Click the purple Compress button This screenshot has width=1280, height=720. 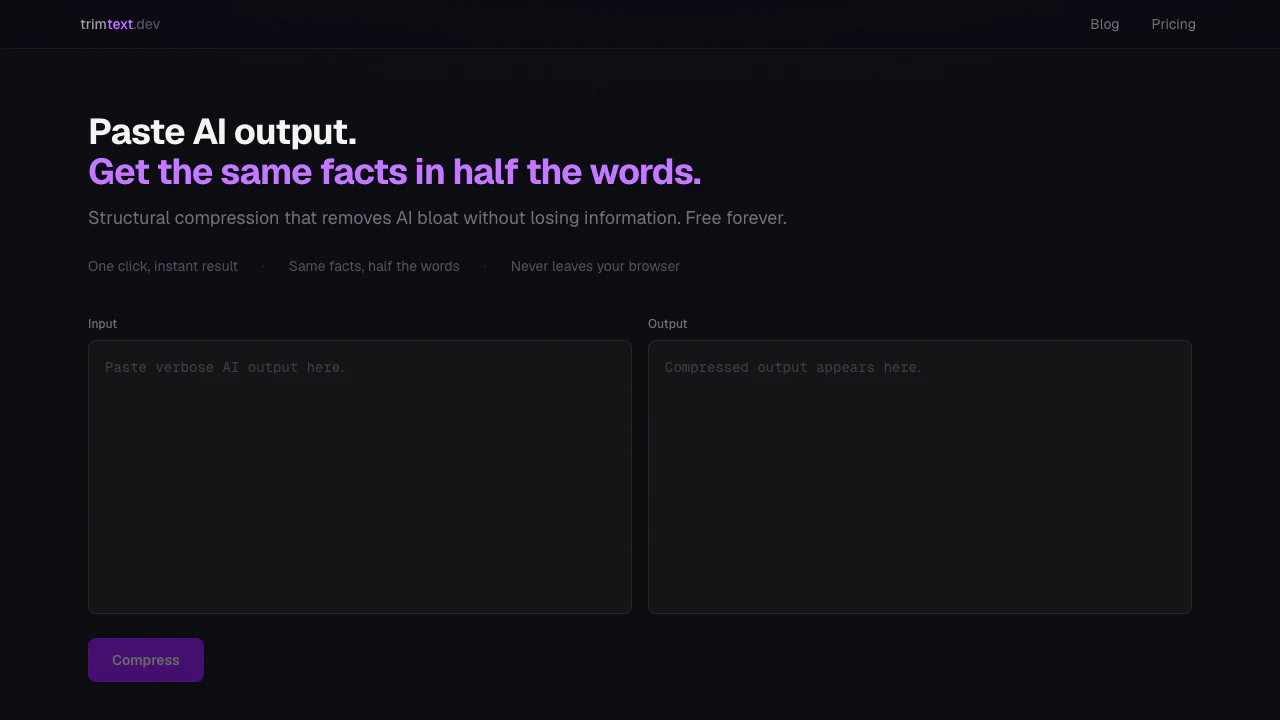tap(146, 660)
